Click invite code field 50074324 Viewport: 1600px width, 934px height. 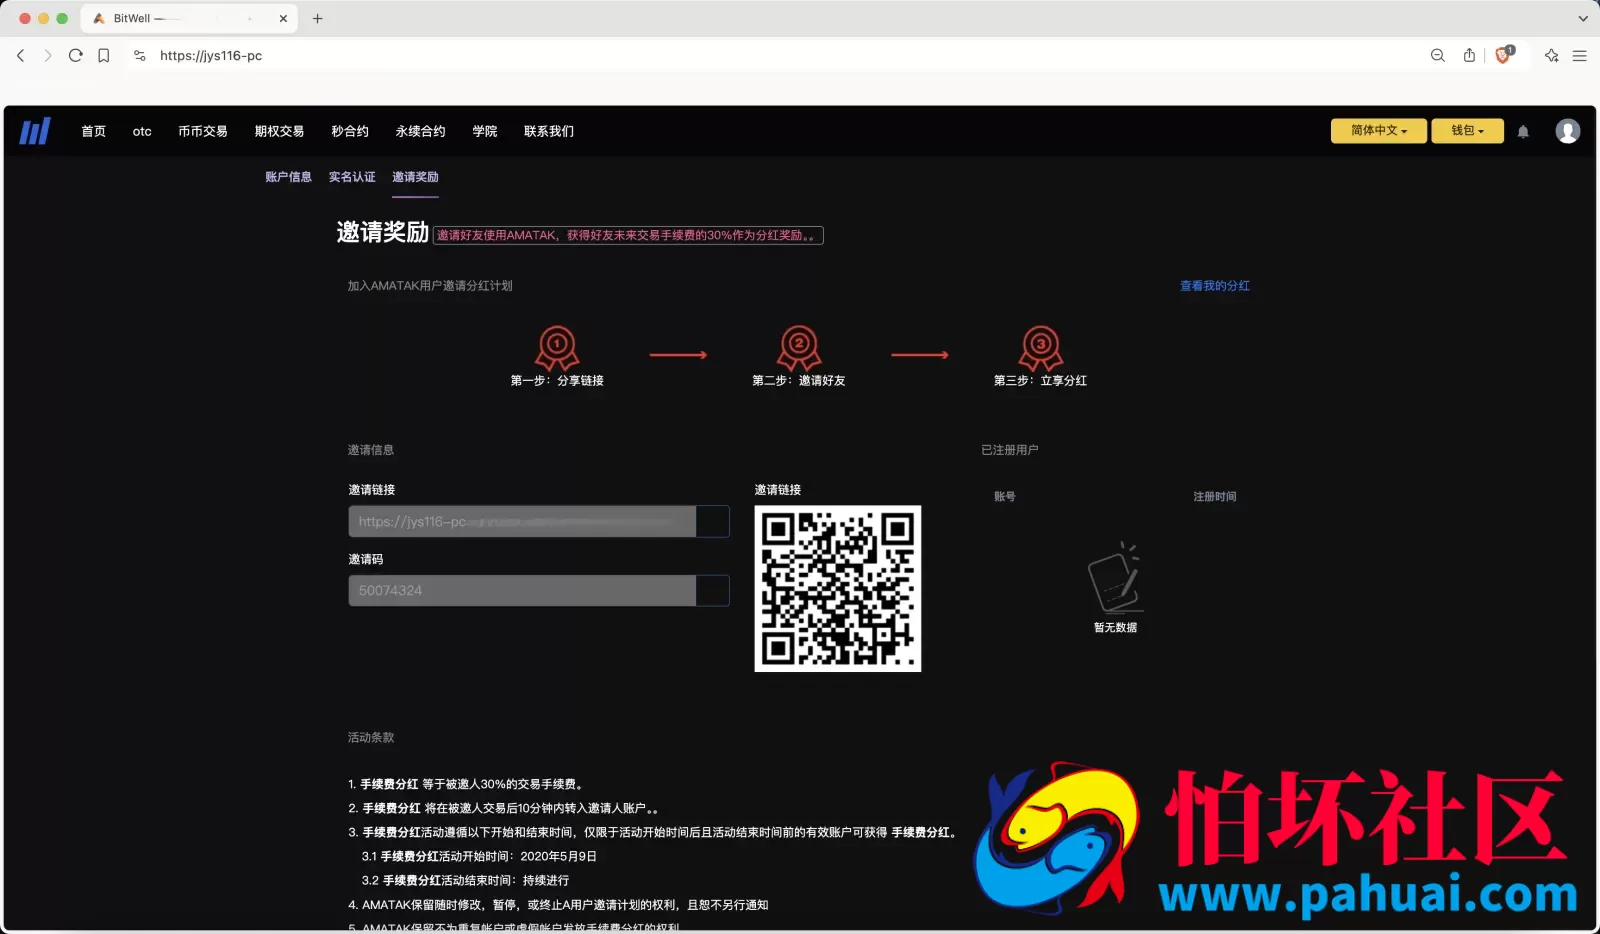[522, 591]
